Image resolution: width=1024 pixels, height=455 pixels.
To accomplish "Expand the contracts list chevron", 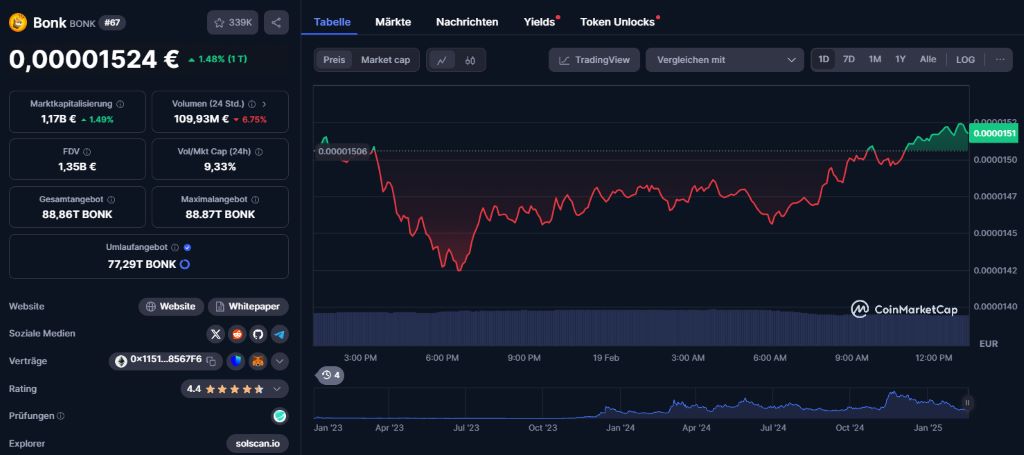I will pyautogui.click(x=280, y=361).
